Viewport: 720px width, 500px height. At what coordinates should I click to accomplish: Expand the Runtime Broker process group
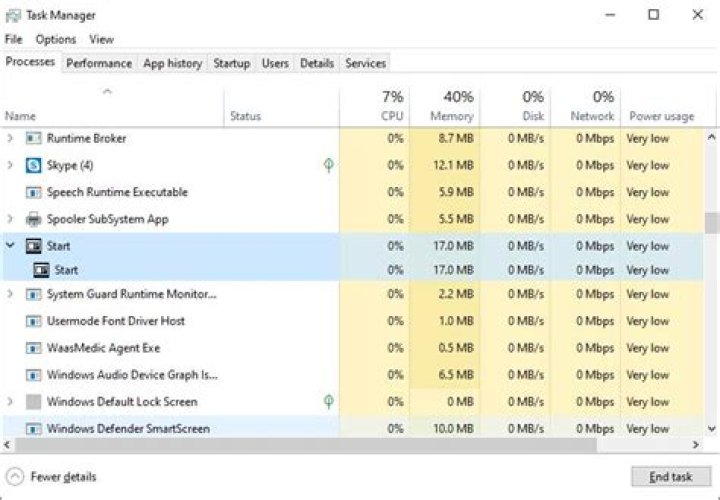click(10, 138)
